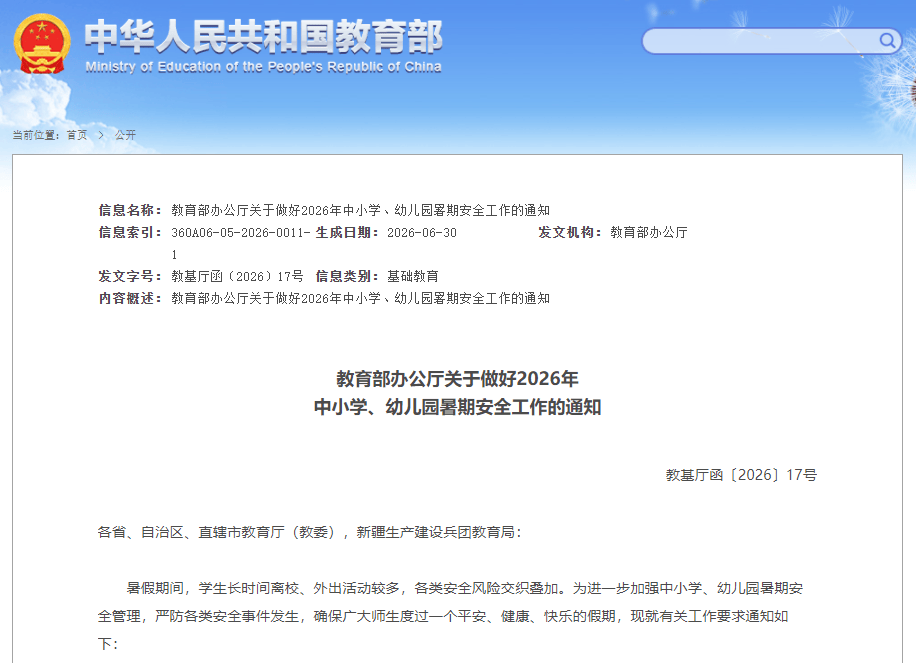Viewport: 916px width, 663px height.
Task: Click the Ministry of Education English subtitle
Action: pos(263,67)
